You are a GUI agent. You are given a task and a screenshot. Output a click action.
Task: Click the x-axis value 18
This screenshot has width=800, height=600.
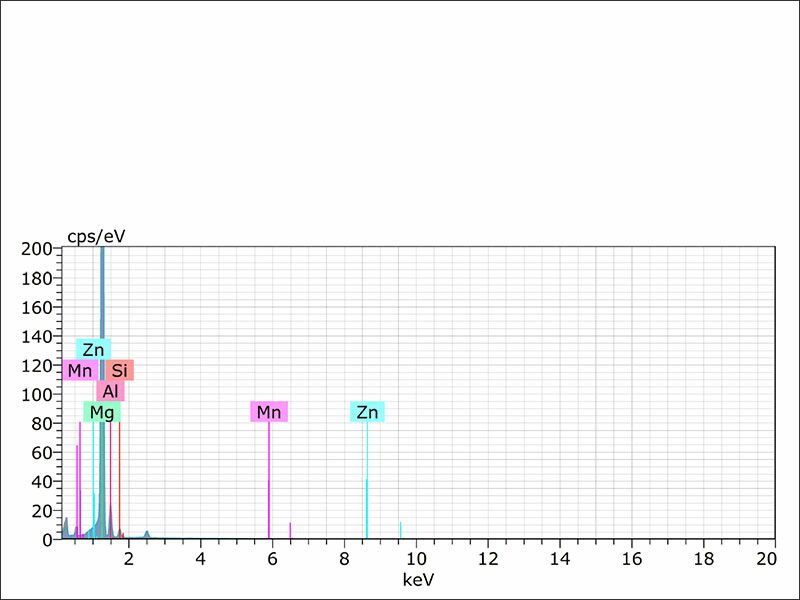[704, 559]
